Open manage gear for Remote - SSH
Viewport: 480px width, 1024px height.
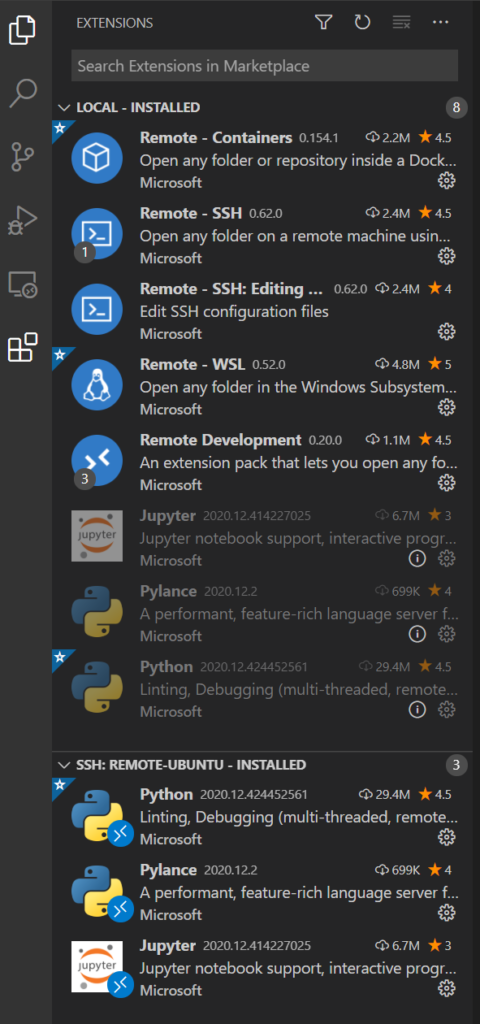click(446, 256)
